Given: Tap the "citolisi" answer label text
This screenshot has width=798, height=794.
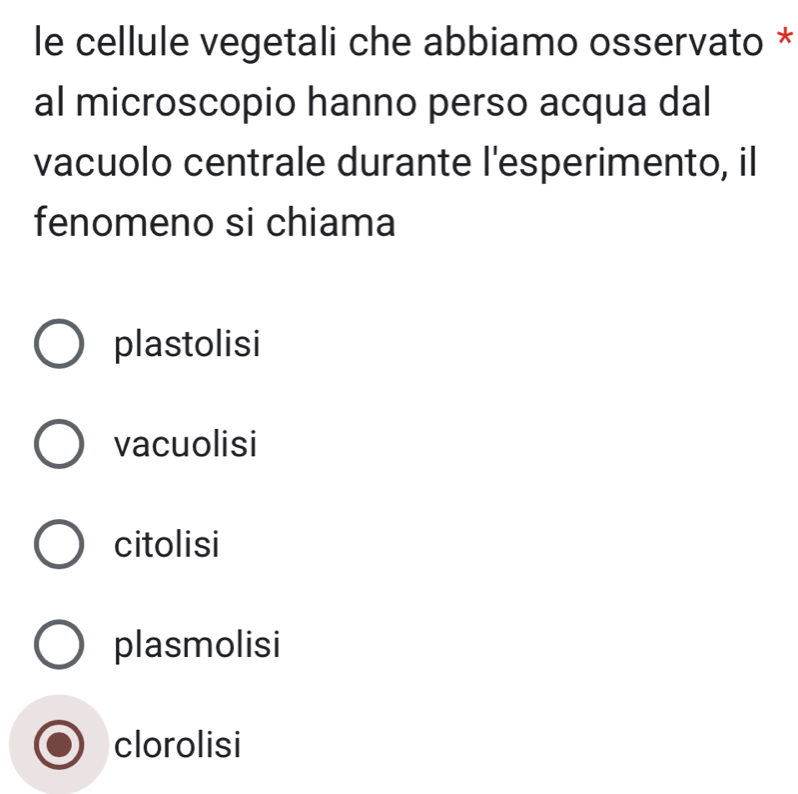Looking at the screenshot, I should tap(166, 545).
